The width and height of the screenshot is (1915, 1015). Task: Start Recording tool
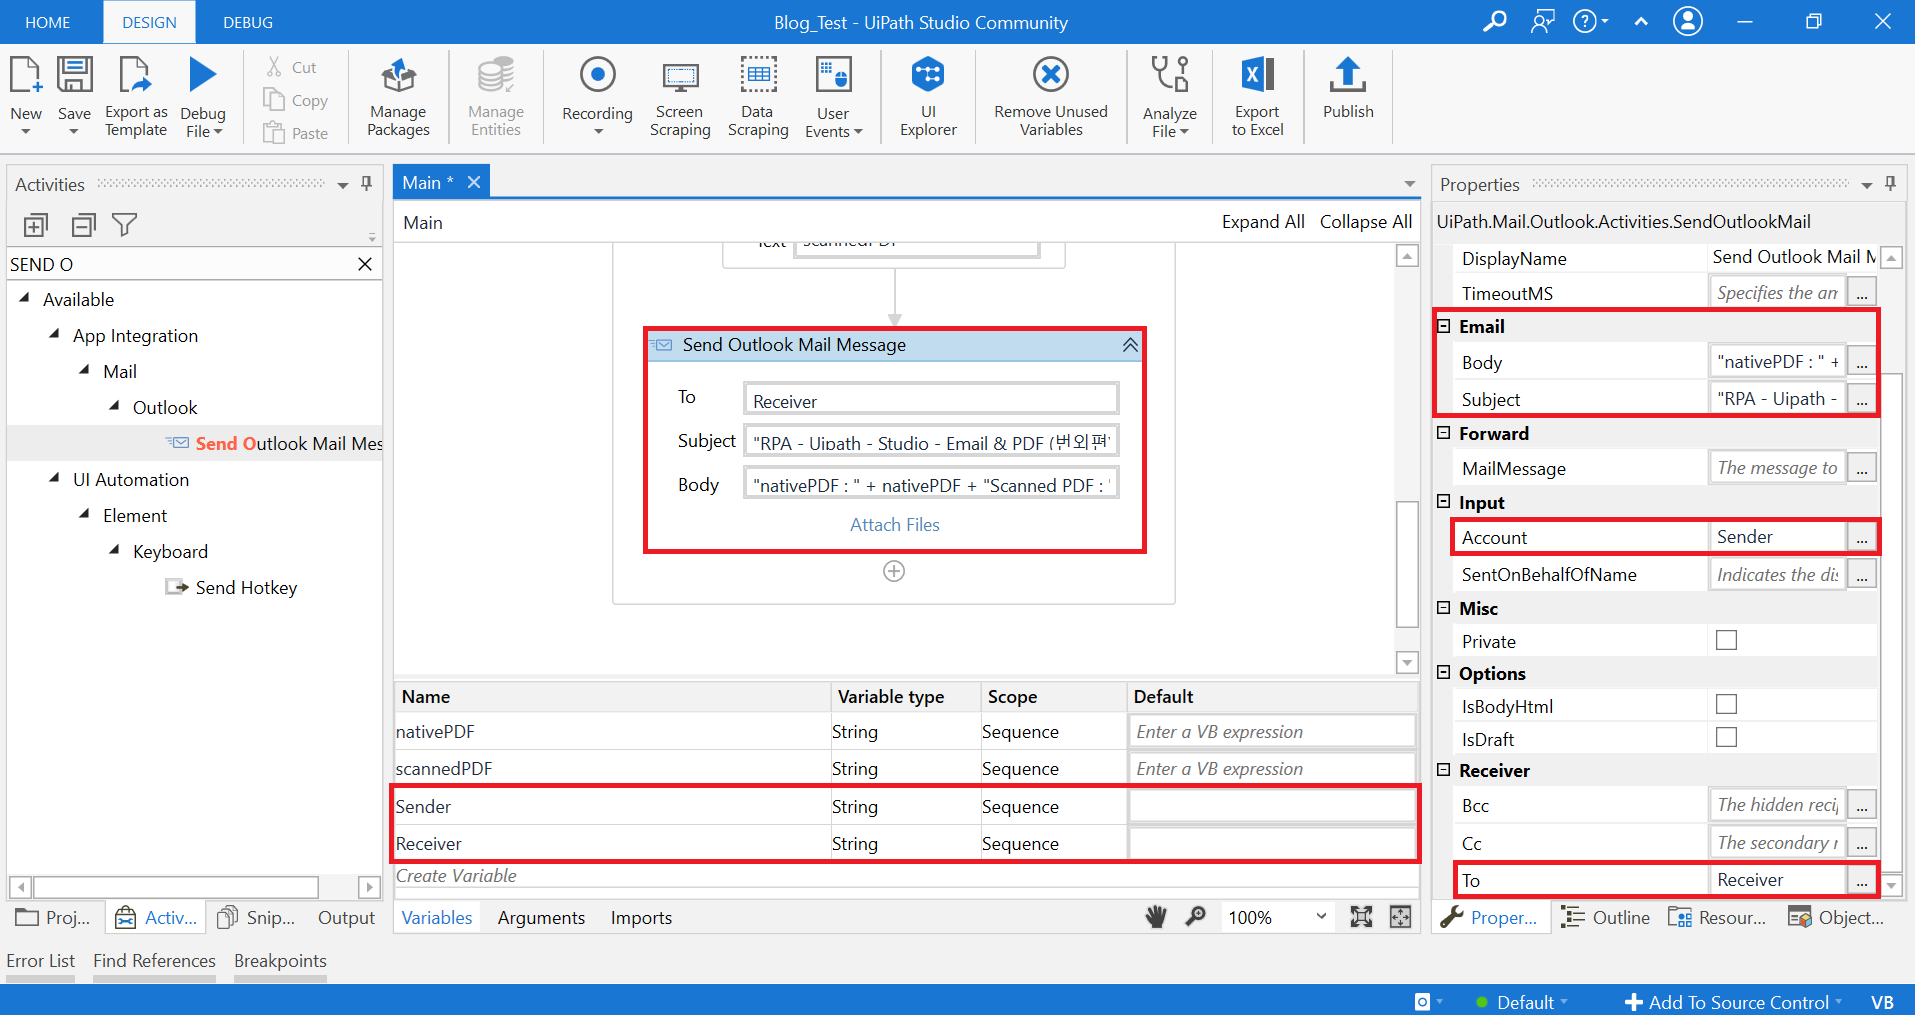(x=597, y=97)
